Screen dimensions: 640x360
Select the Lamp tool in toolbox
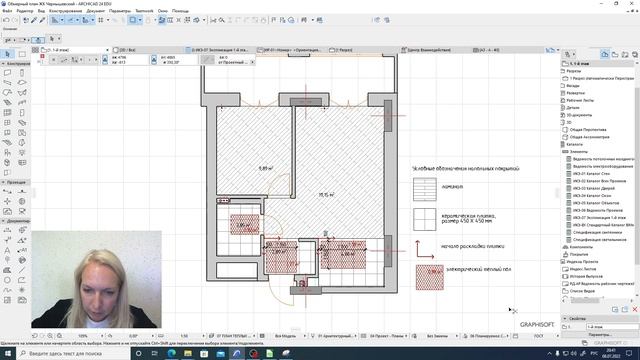pyautogui.click(x=22, y=153)
